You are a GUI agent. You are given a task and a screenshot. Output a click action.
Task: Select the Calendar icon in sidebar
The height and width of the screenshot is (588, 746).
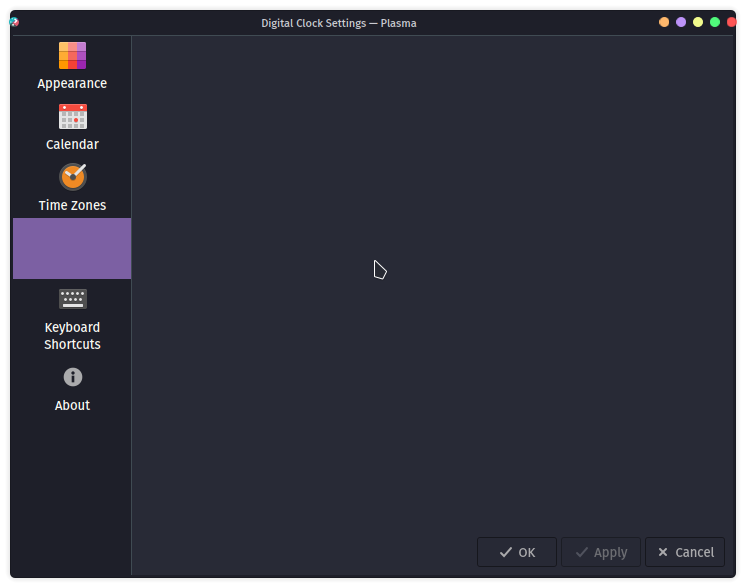(72, 117)
